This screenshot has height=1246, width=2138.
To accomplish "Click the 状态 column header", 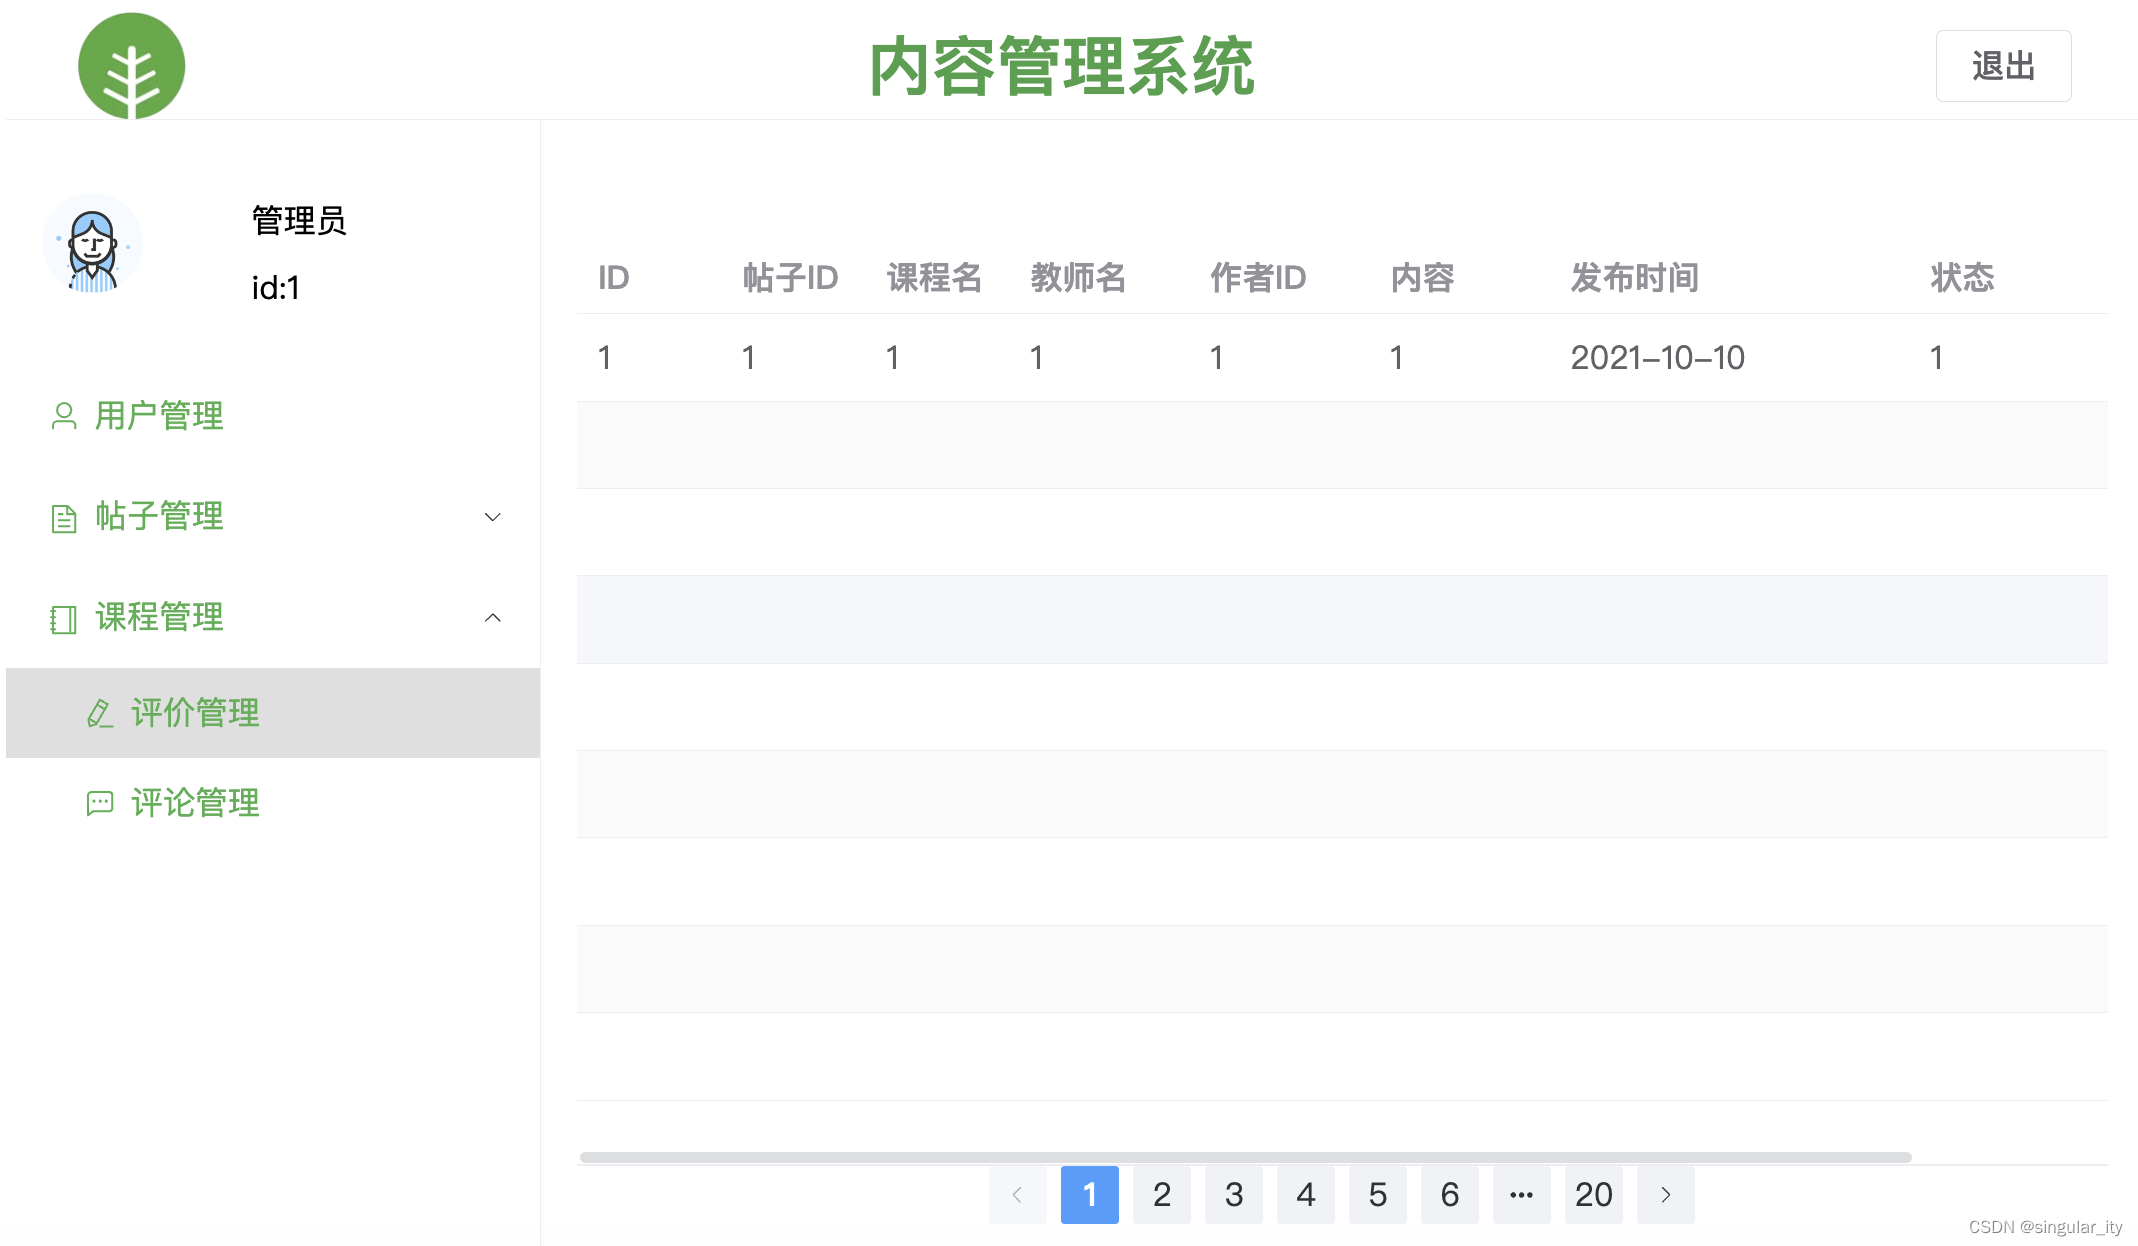I will pyautogui.click(x=1962, y=277).
